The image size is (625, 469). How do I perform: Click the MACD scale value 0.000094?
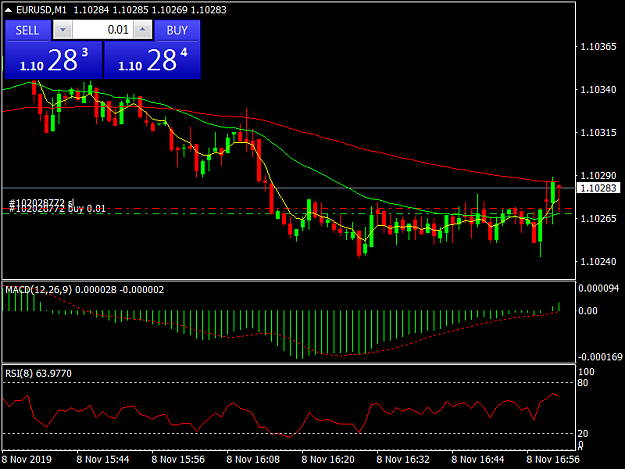point(599,288)
